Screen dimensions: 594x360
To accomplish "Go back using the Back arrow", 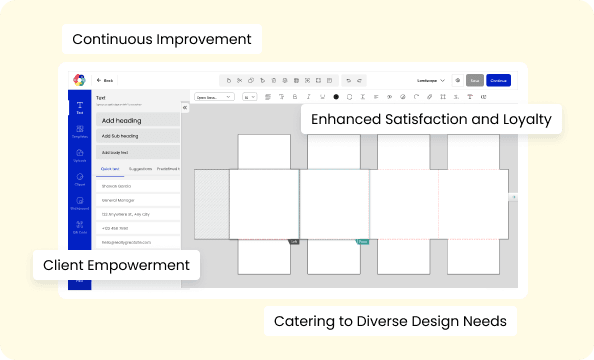I will pyautogui.click(x=105, y=80).
